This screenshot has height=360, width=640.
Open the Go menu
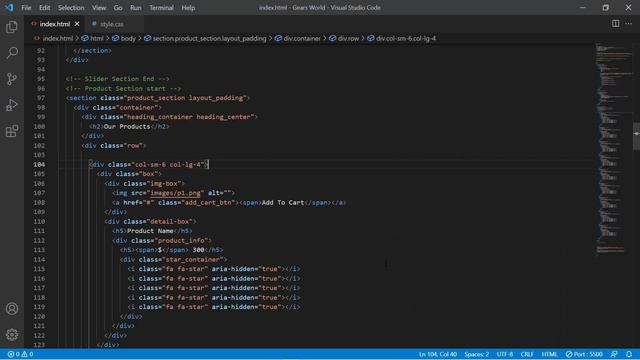point(118,8)
